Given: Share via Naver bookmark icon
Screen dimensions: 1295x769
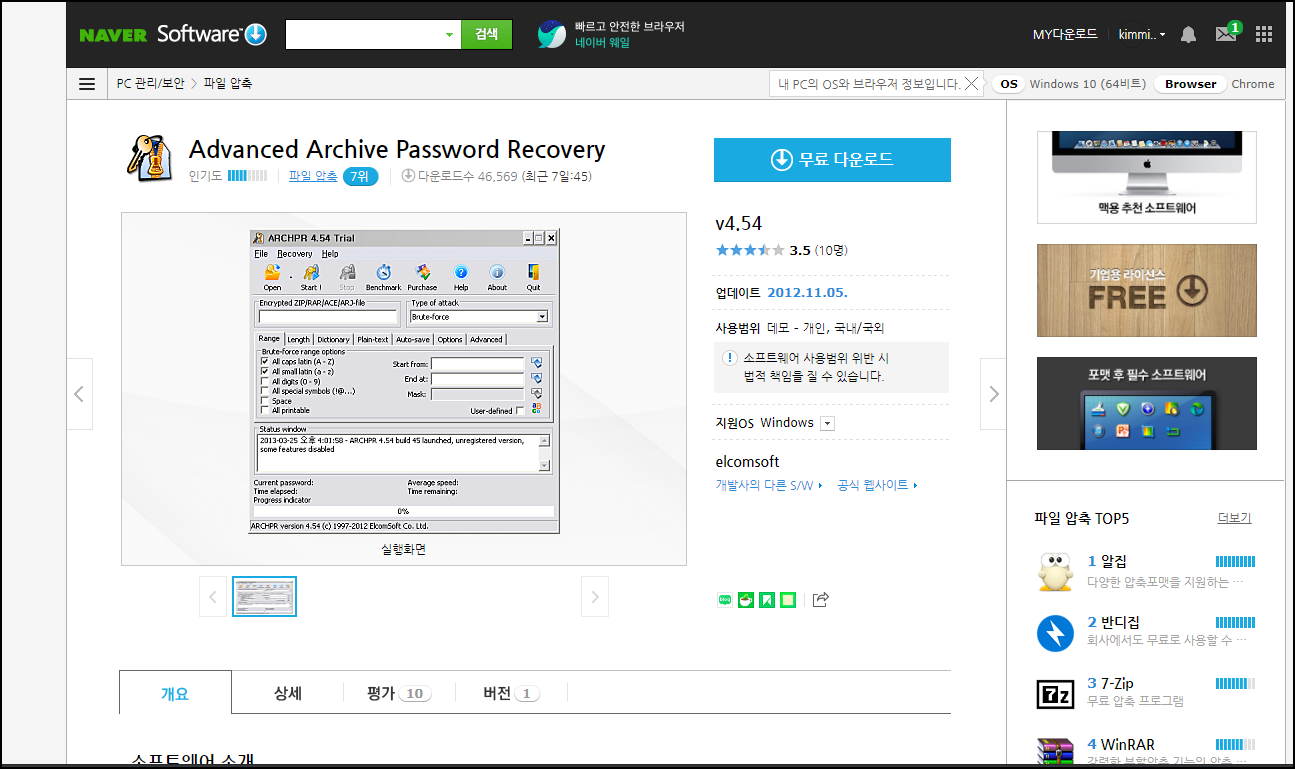Looking at the screenshot, I should coord(767,600).
